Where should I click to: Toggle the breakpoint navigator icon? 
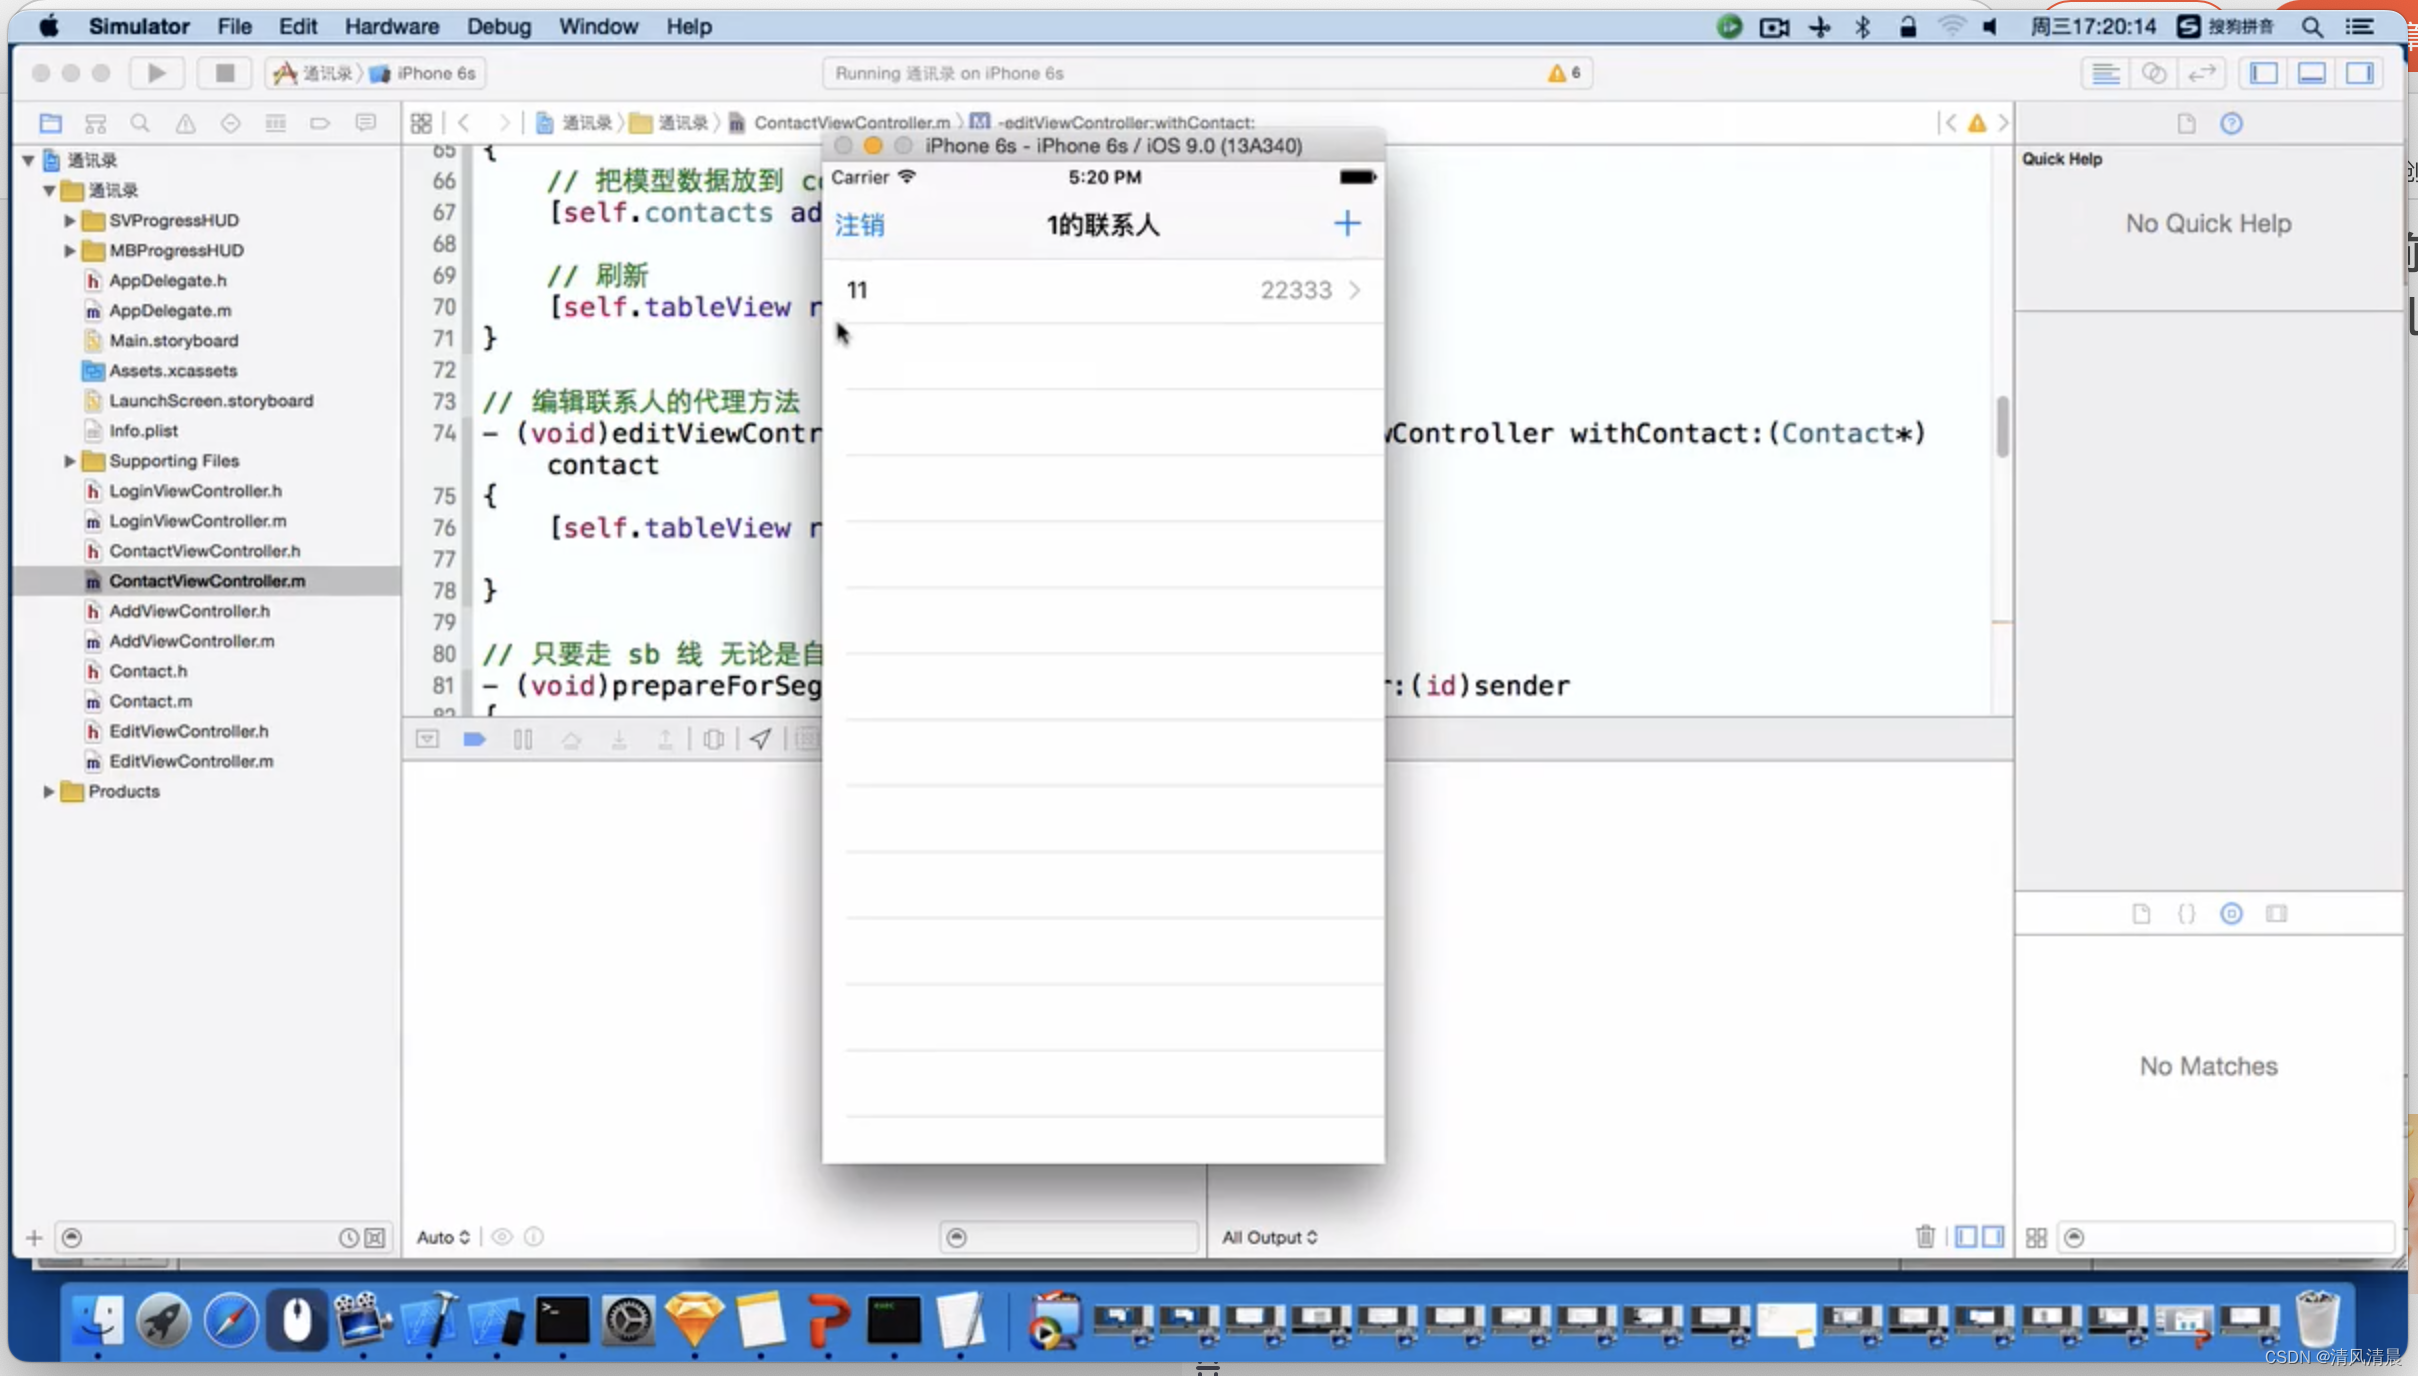point(319,123)
